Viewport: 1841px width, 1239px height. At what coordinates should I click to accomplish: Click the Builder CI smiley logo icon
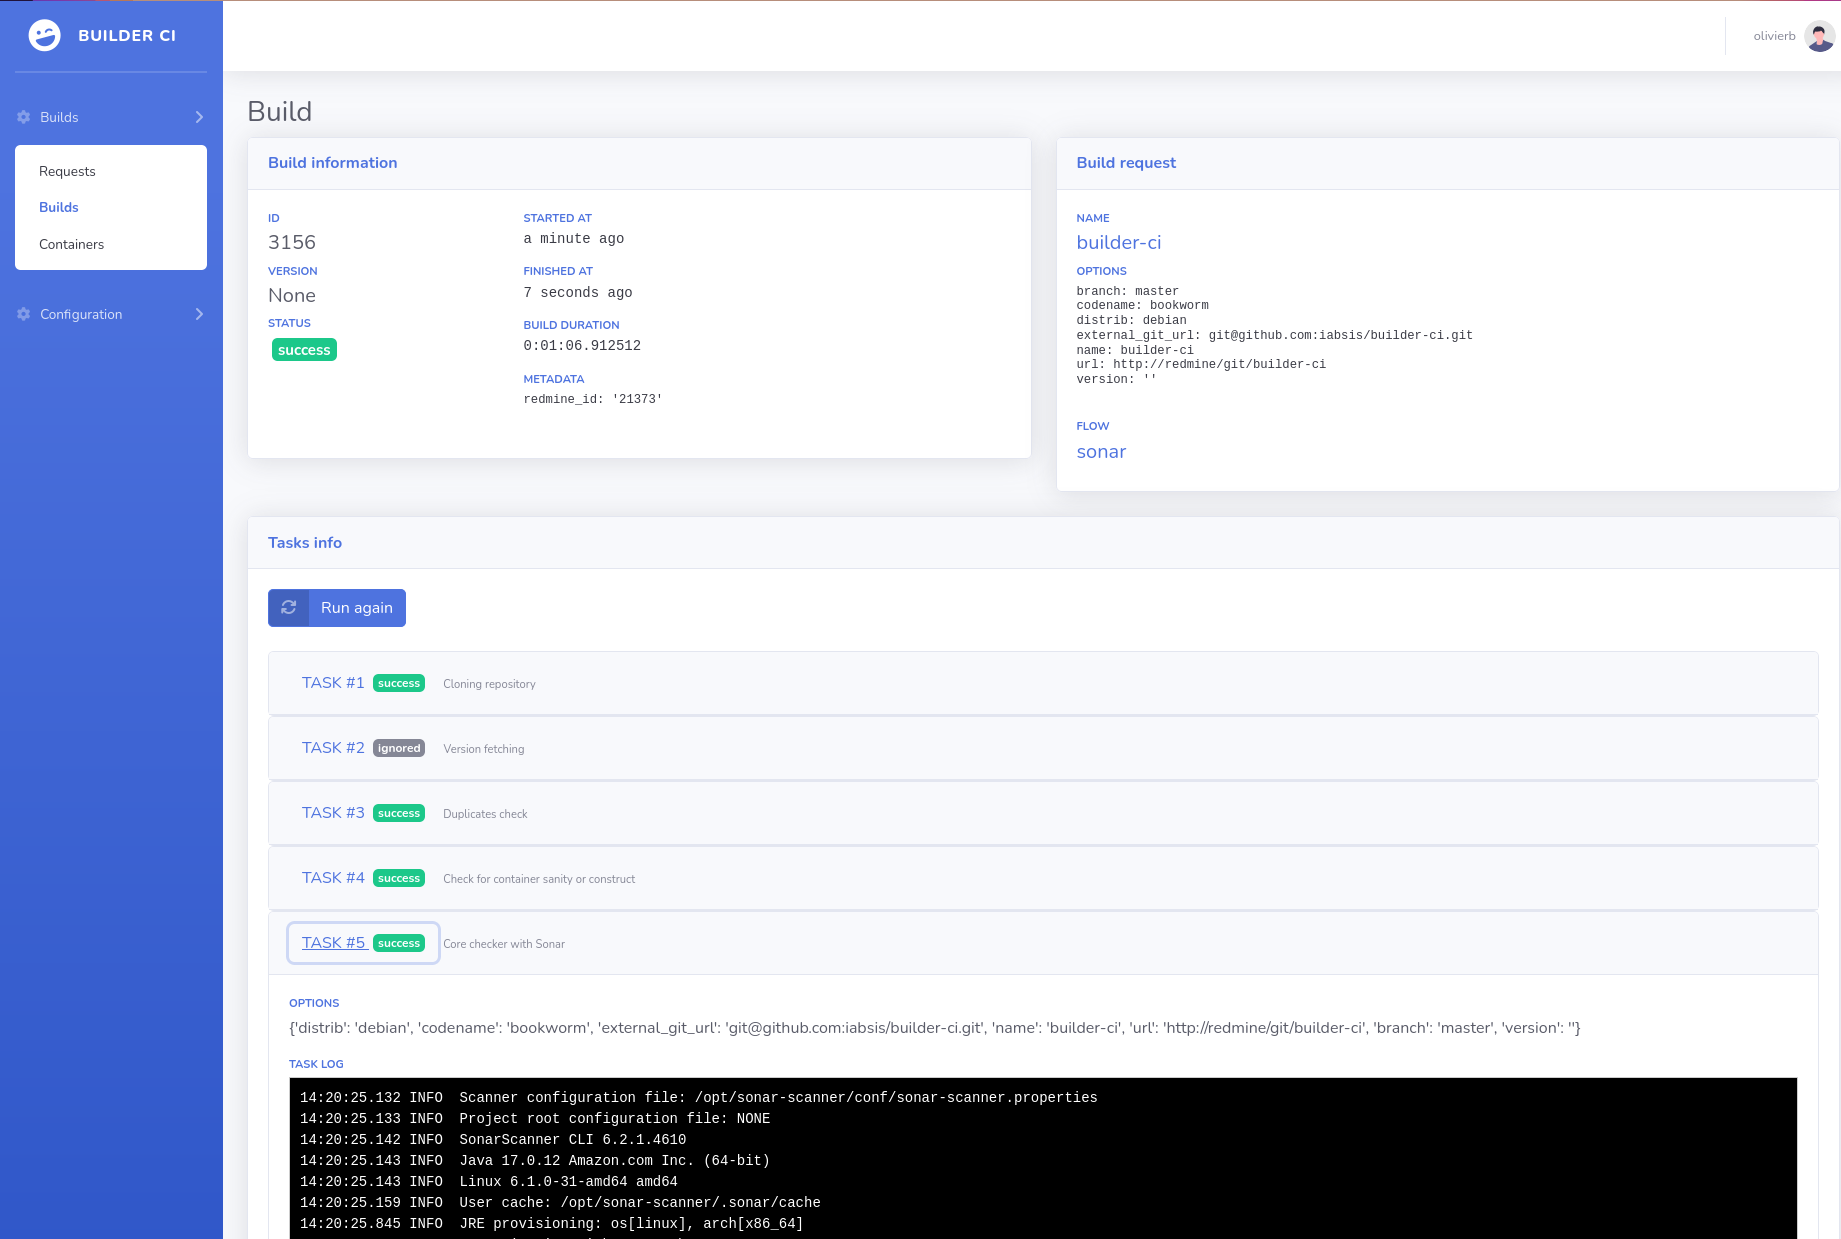pyautogui.click(x=44, y=35)
